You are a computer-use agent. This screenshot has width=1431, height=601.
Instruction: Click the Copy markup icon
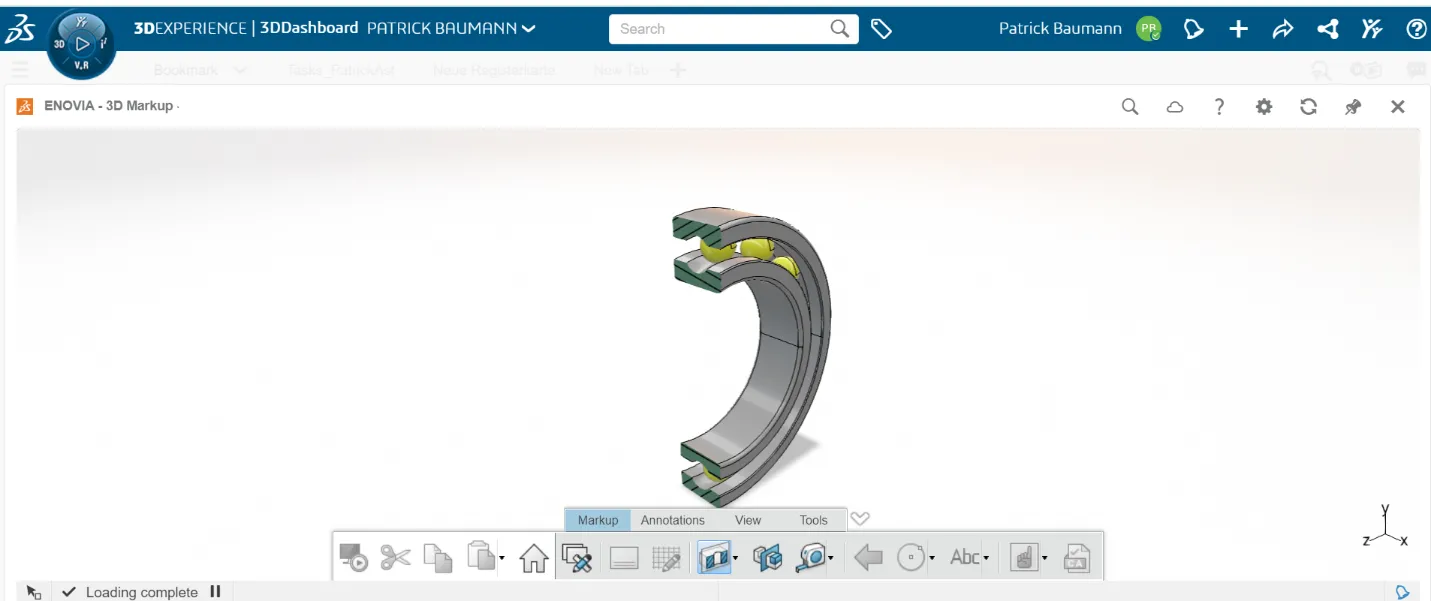coord(438,557)
